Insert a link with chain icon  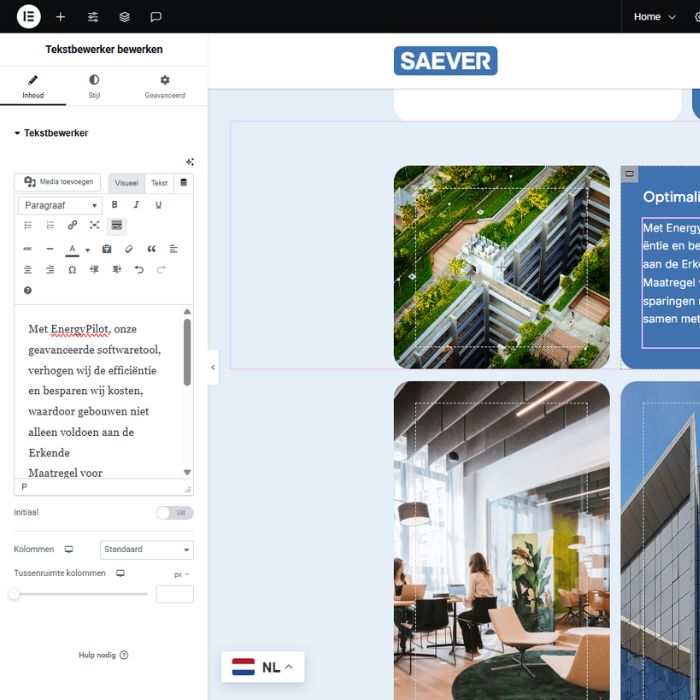72,226
